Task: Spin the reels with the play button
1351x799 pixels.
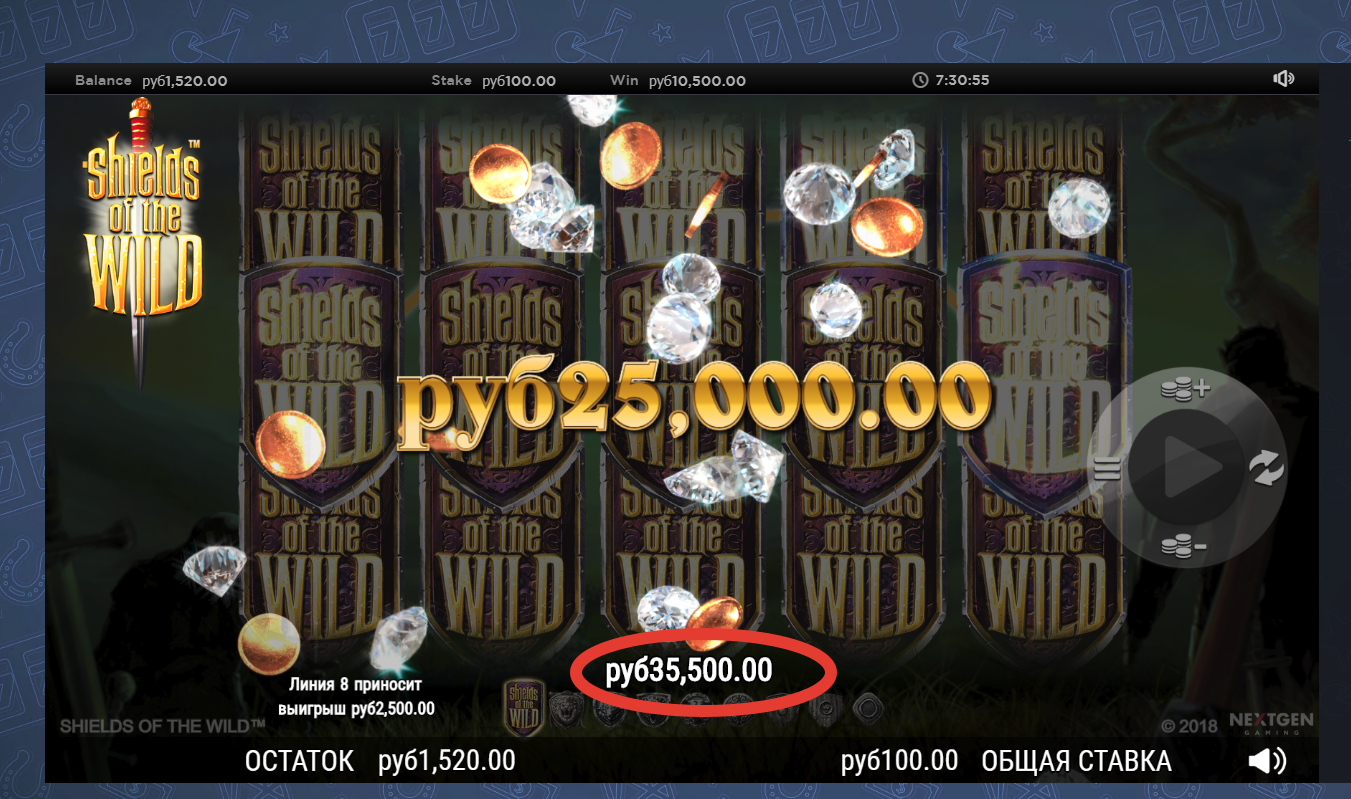Action: [x=1186, y=467]
